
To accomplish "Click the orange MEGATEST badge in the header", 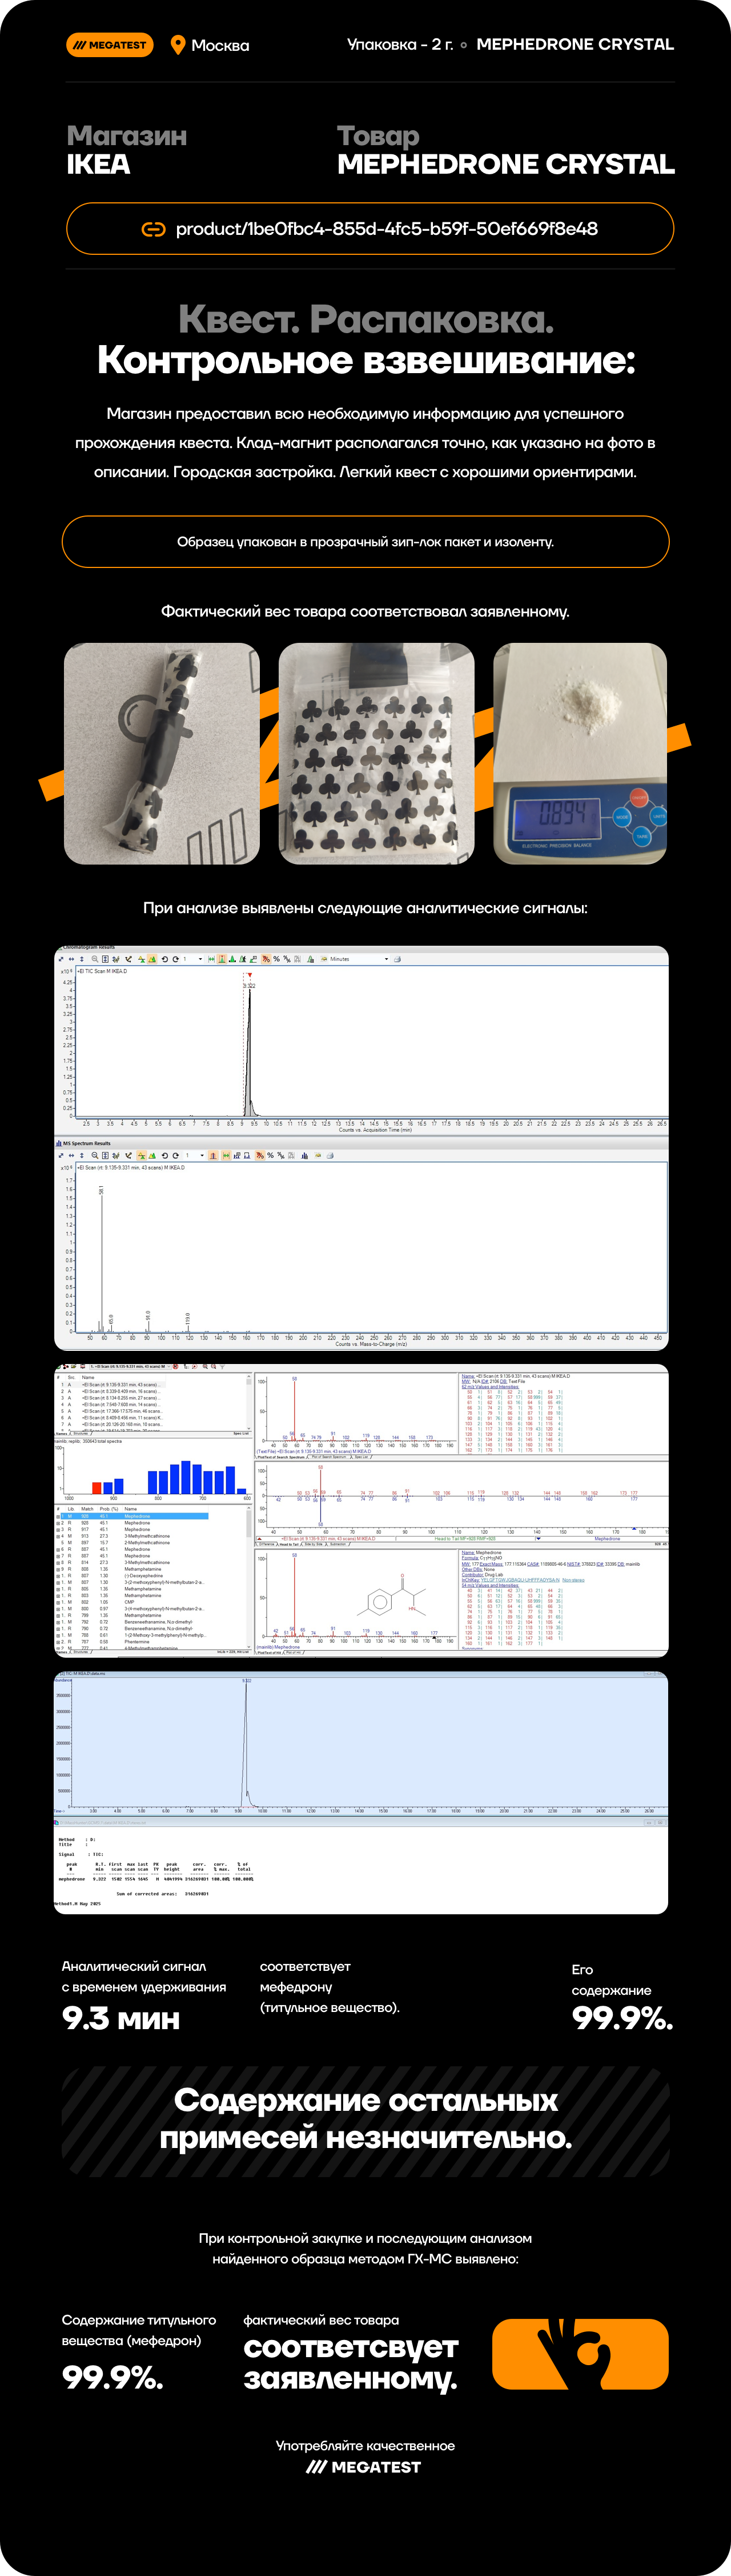I will [x=110, y=45].
